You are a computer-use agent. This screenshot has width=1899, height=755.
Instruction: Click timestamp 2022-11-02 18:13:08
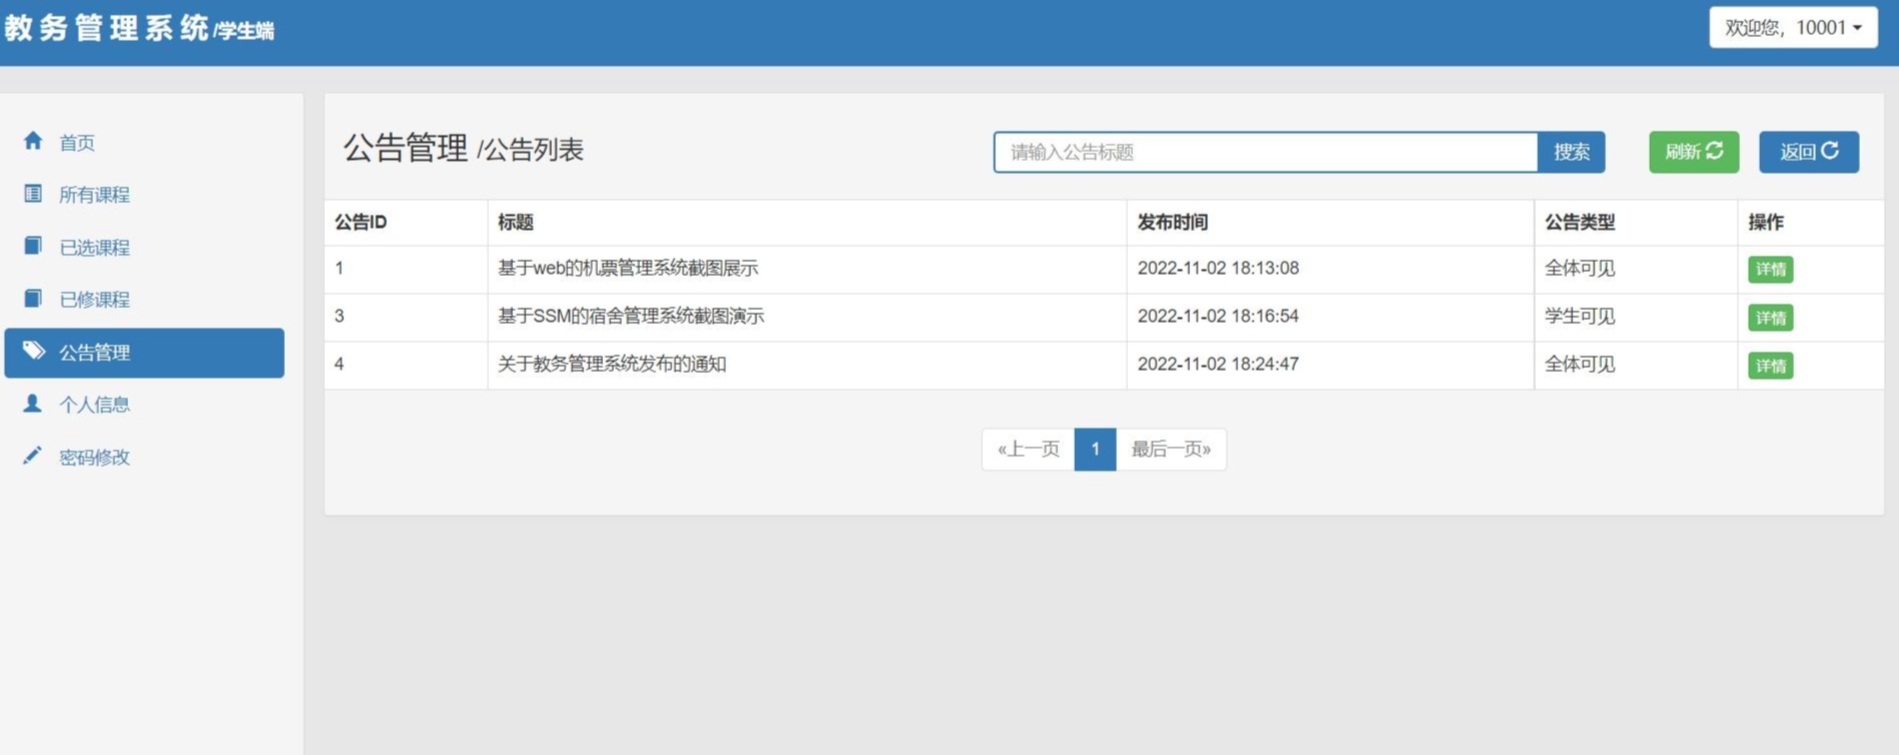(x=1218, y=268)
